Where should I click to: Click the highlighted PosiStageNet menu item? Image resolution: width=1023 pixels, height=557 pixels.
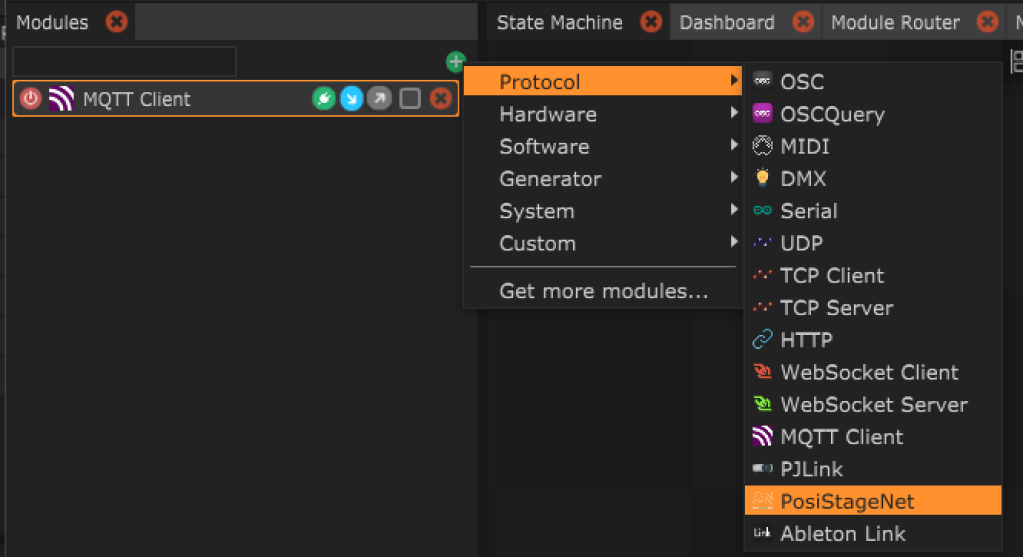click(846, 501)
